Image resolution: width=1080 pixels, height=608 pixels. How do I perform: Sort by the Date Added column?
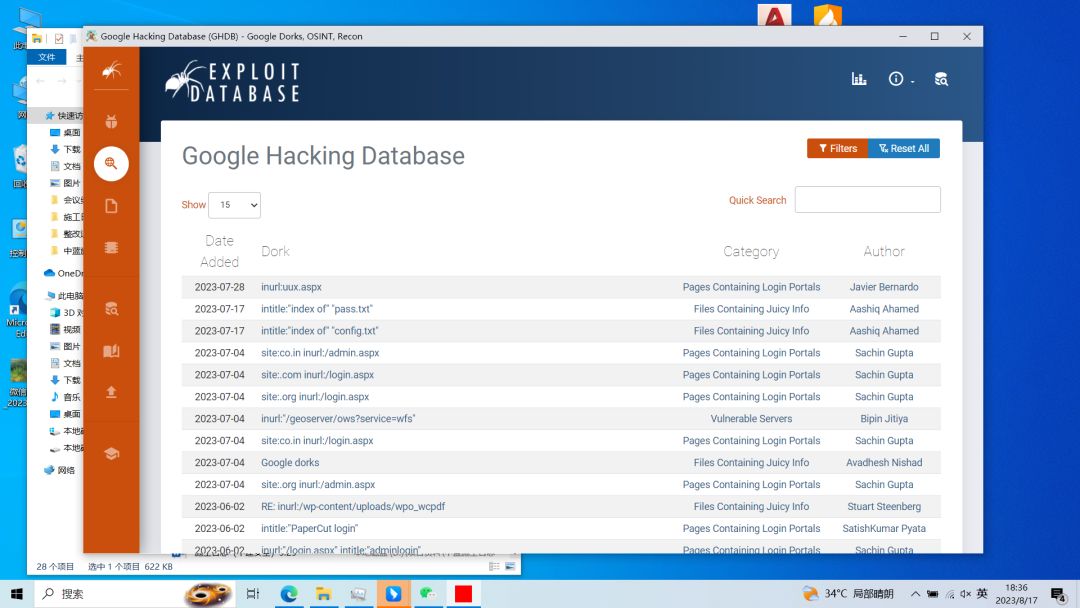point(219,251)
